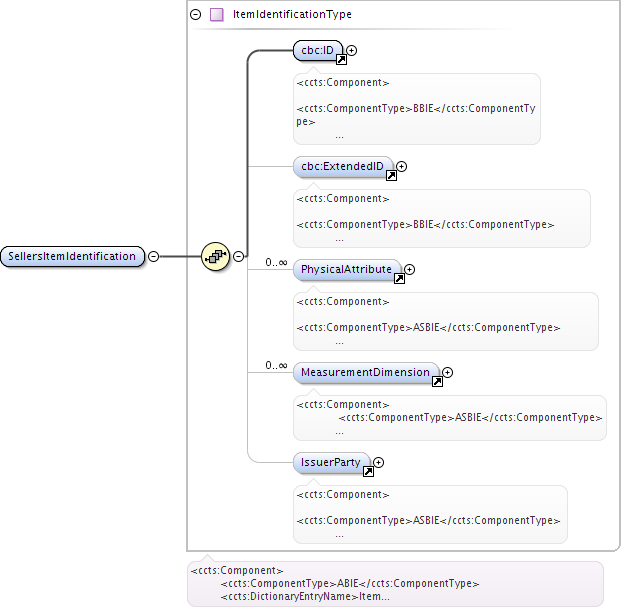Expand the cbc:ExtendedID element
This screenshot has height=610, width=622.
[402, 167]
